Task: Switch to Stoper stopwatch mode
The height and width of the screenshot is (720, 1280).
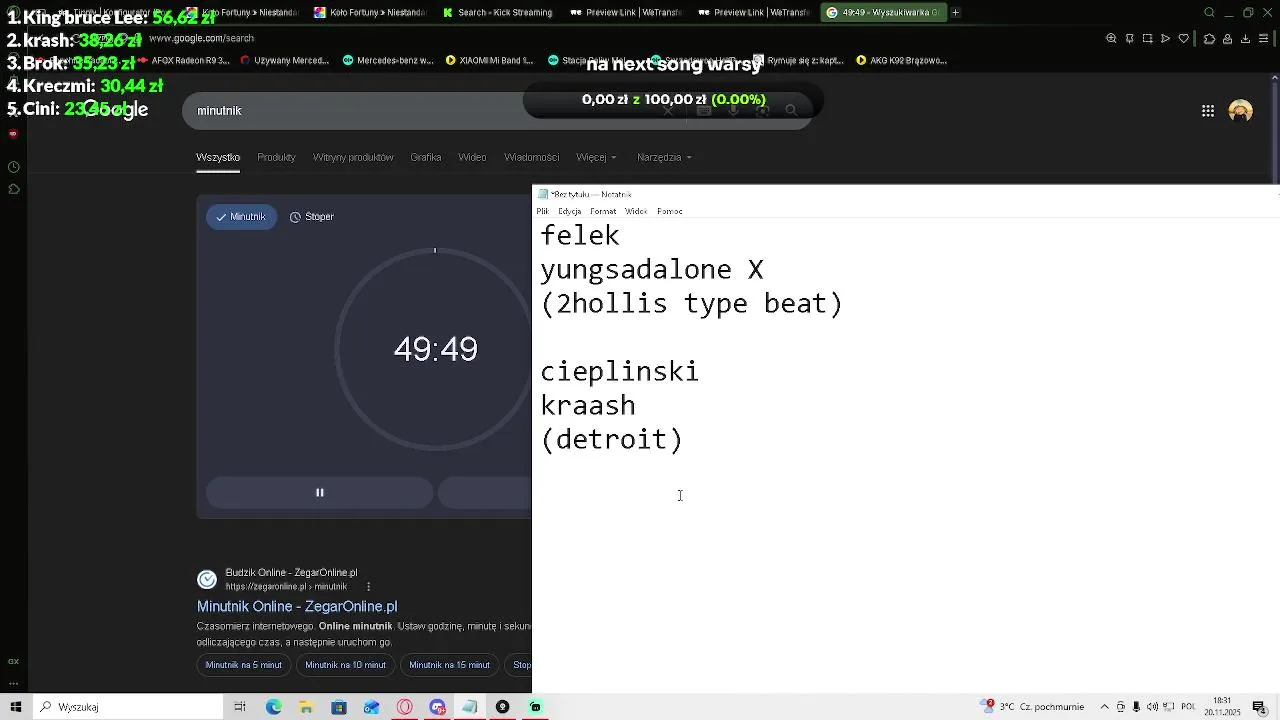Action: [311, 217]
